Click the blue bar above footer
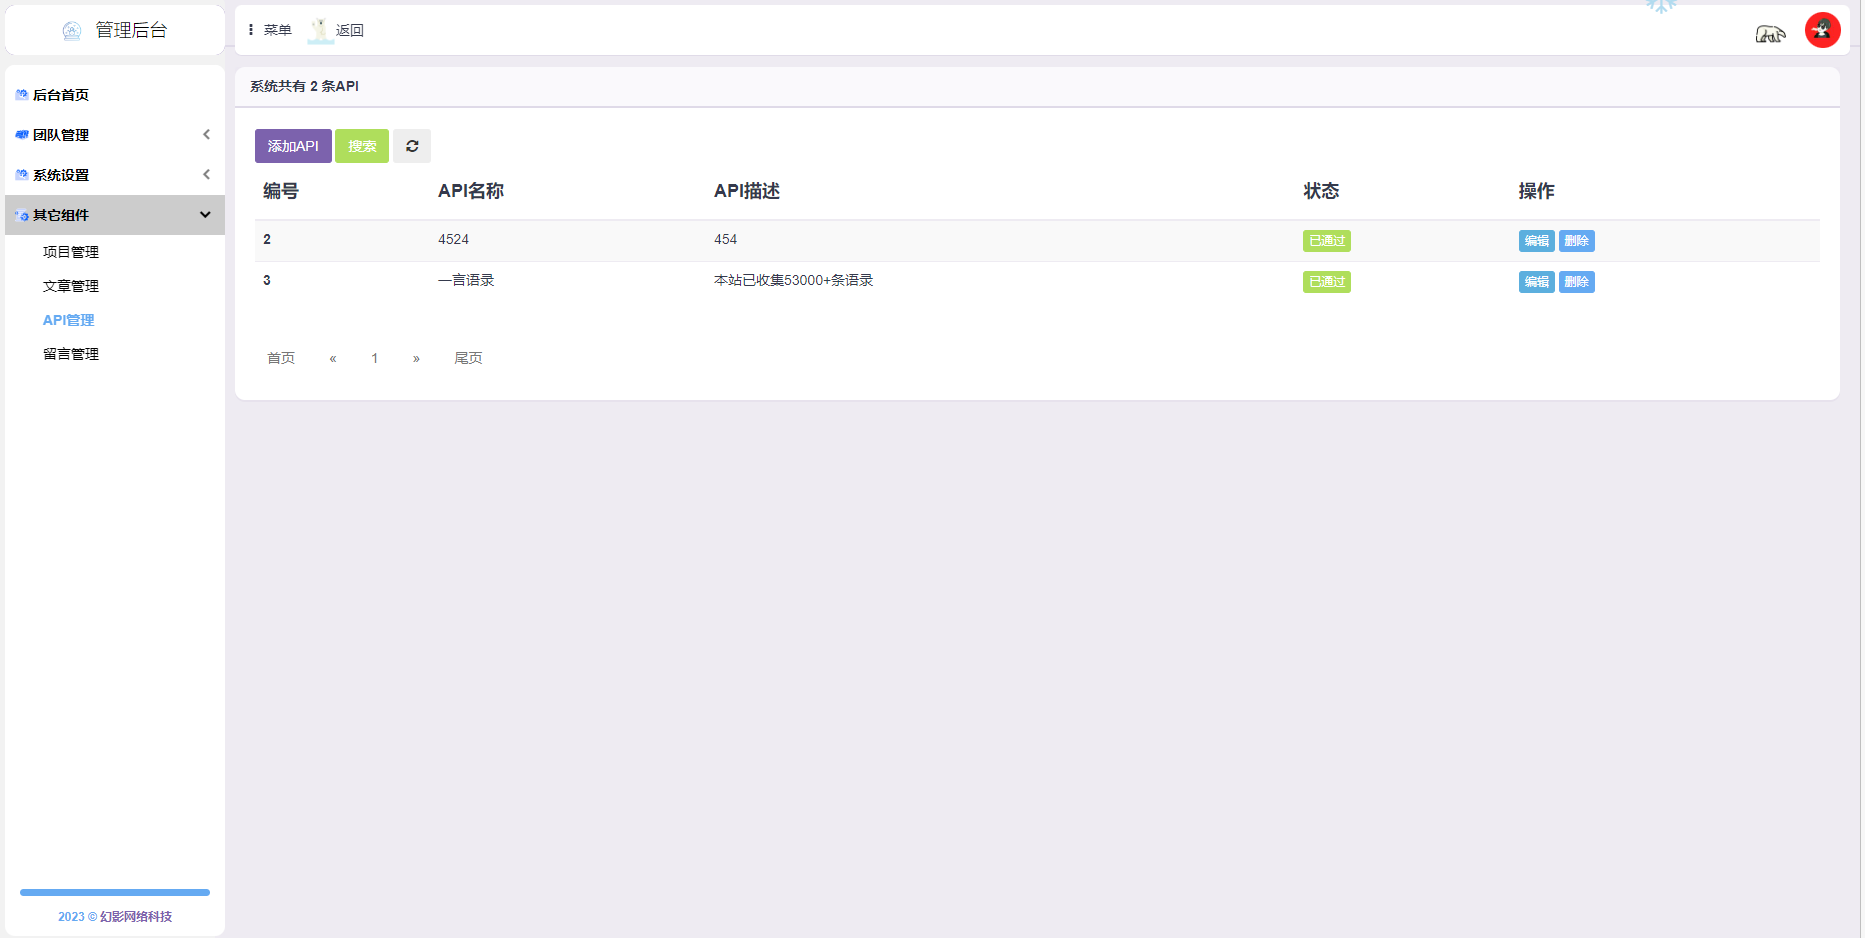 (x=115, y=892)
